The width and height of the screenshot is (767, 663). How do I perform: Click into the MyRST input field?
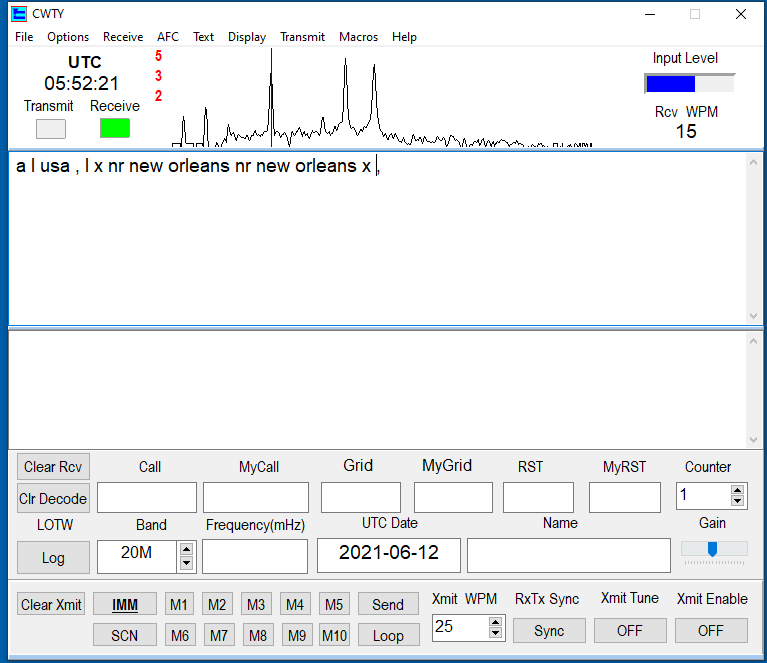click(625, 498)
